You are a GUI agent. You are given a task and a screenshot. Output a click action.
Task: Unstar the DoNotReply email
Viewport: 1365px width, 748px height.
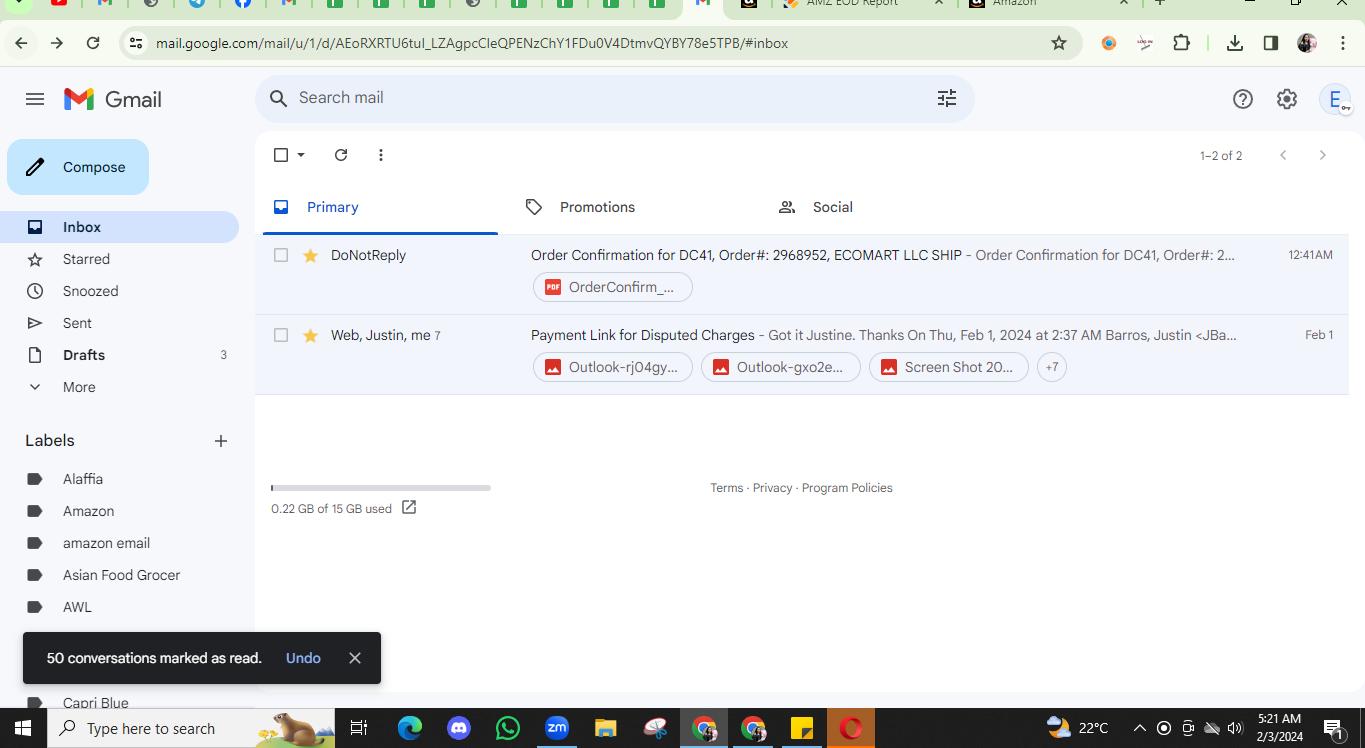coord(310,255)
